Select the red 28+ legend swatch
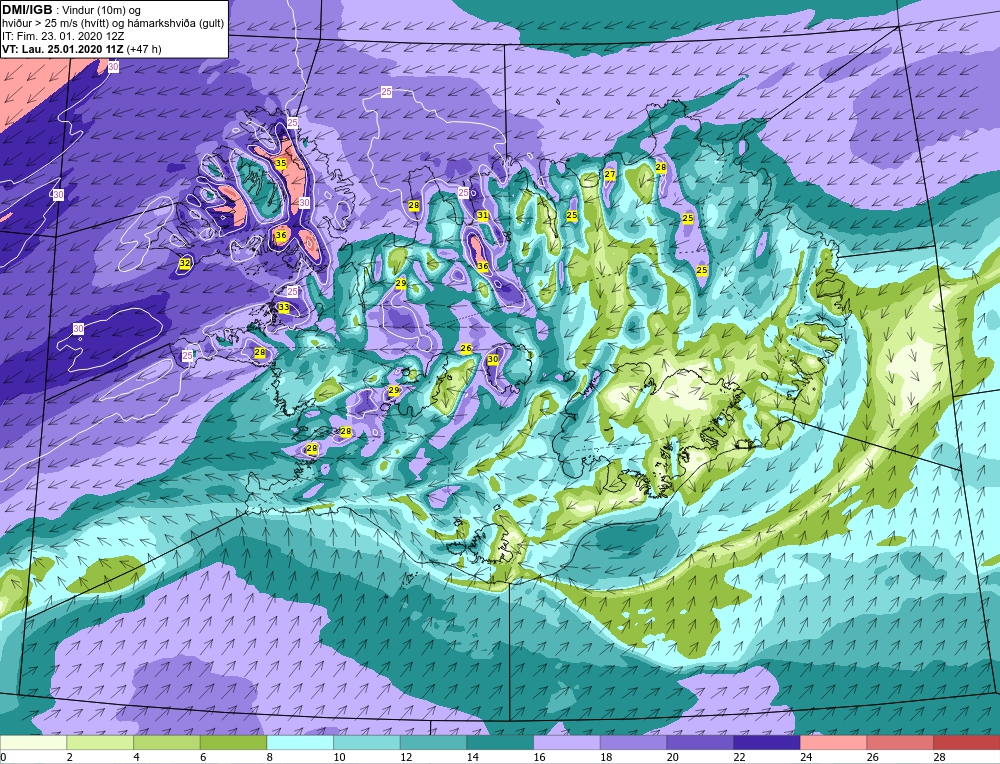The height and width of the screenshot is (764, 1000). pyautogui.click(x=967, y=742)
